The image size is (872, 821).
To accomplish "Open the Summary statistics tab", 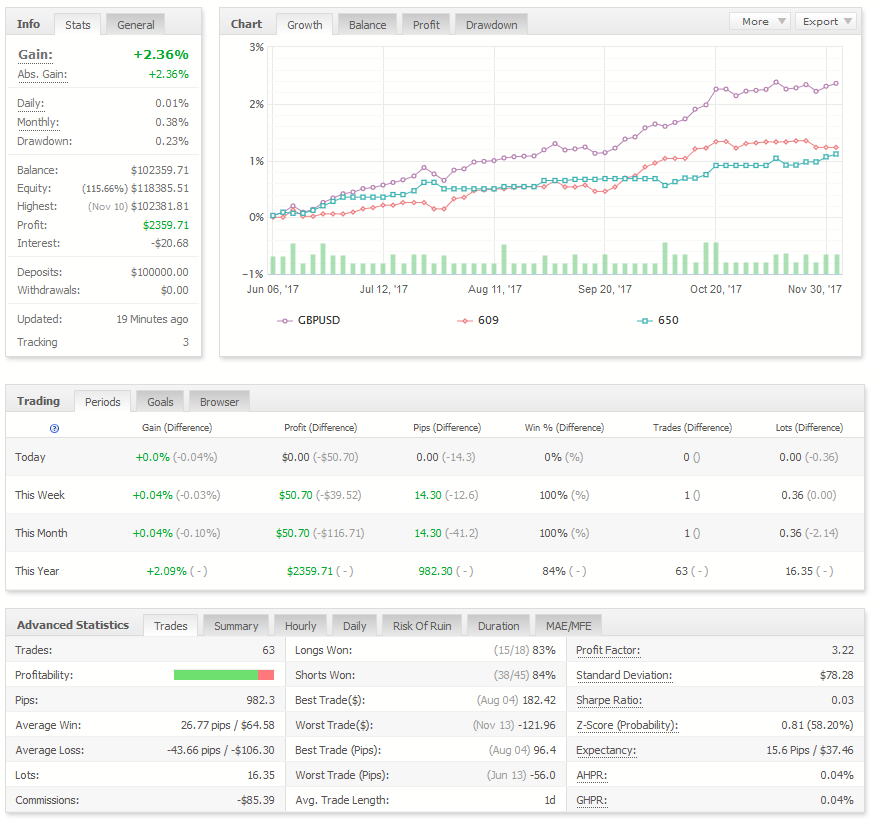I will click(236, 626).
